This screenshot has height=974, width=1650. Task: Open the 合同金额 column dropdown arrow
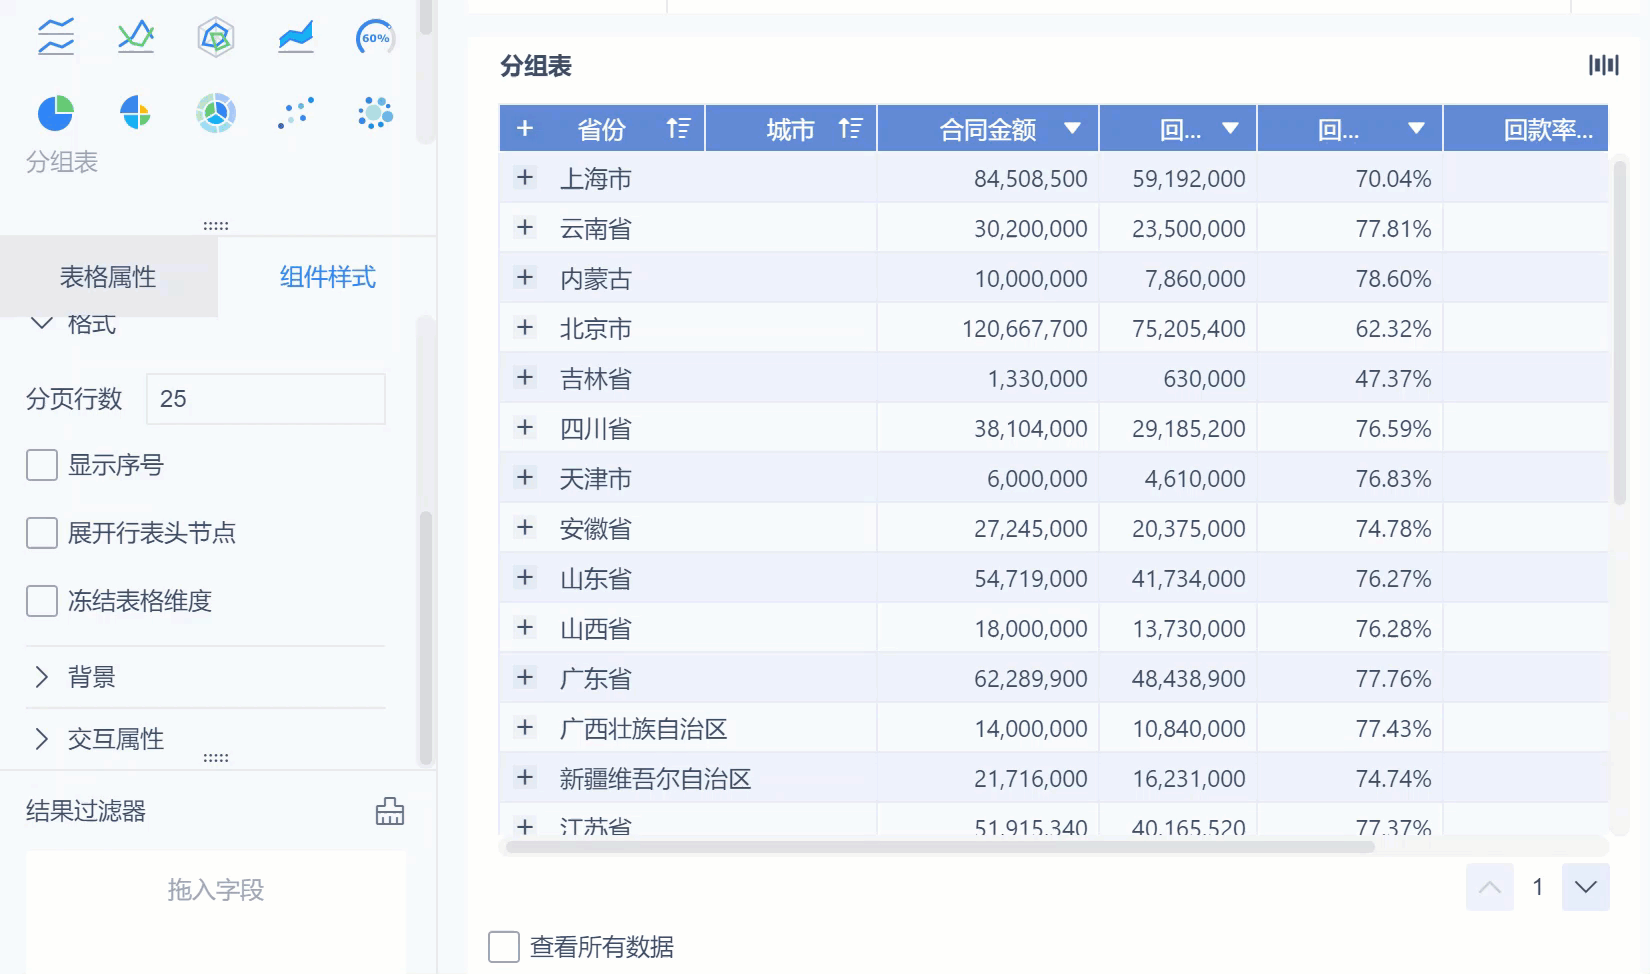point(1073,128)
